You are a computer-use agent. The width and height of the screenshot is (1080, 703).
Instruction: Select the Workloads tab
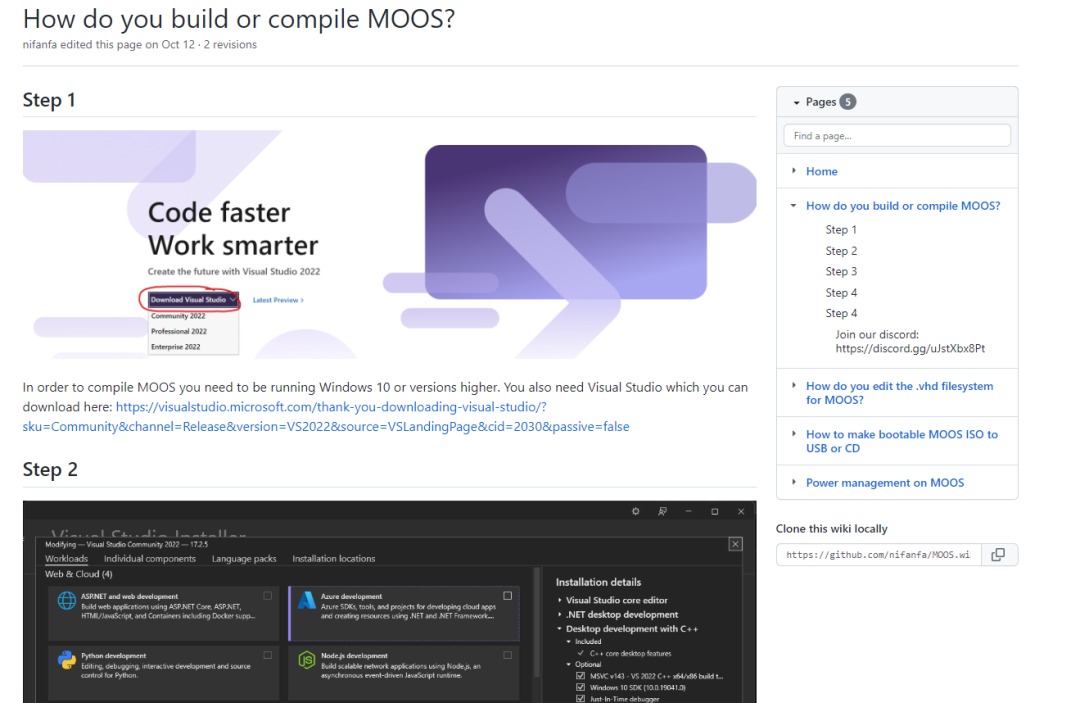point(66,558)
